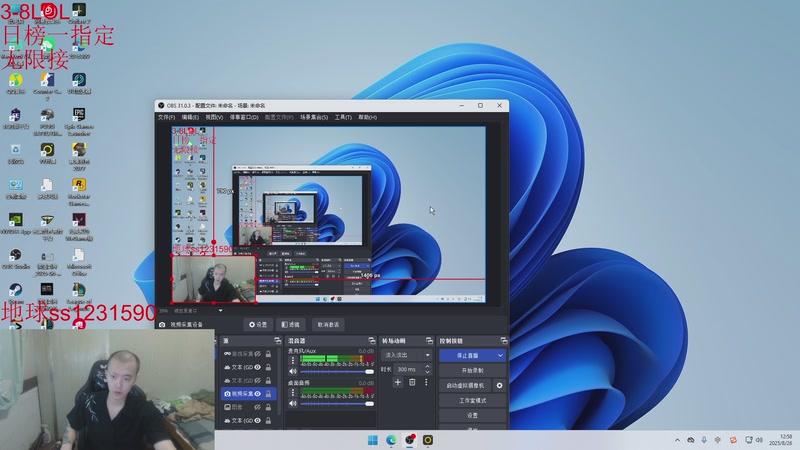Toggle the lock on the 视频采集 source

(x=268, y=394)
